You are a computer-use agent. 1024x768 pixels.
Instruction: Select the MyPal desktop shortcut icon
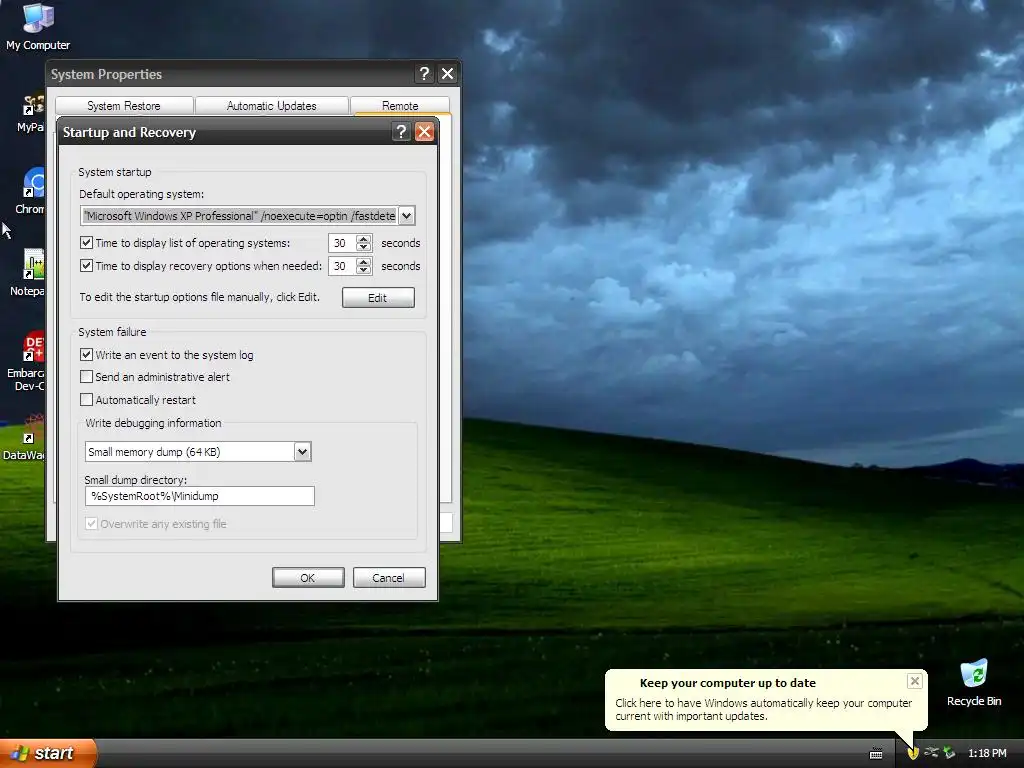[x=31, y=112]
